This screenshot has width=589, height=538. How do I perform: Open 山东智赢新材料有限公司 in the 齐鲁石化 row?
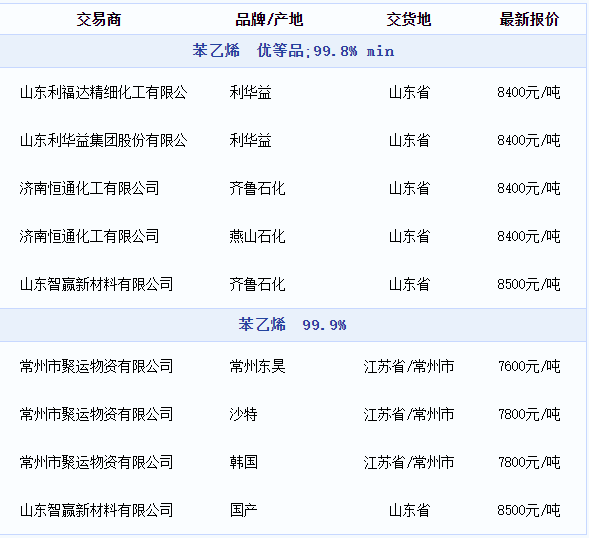(x=97, y=284)
